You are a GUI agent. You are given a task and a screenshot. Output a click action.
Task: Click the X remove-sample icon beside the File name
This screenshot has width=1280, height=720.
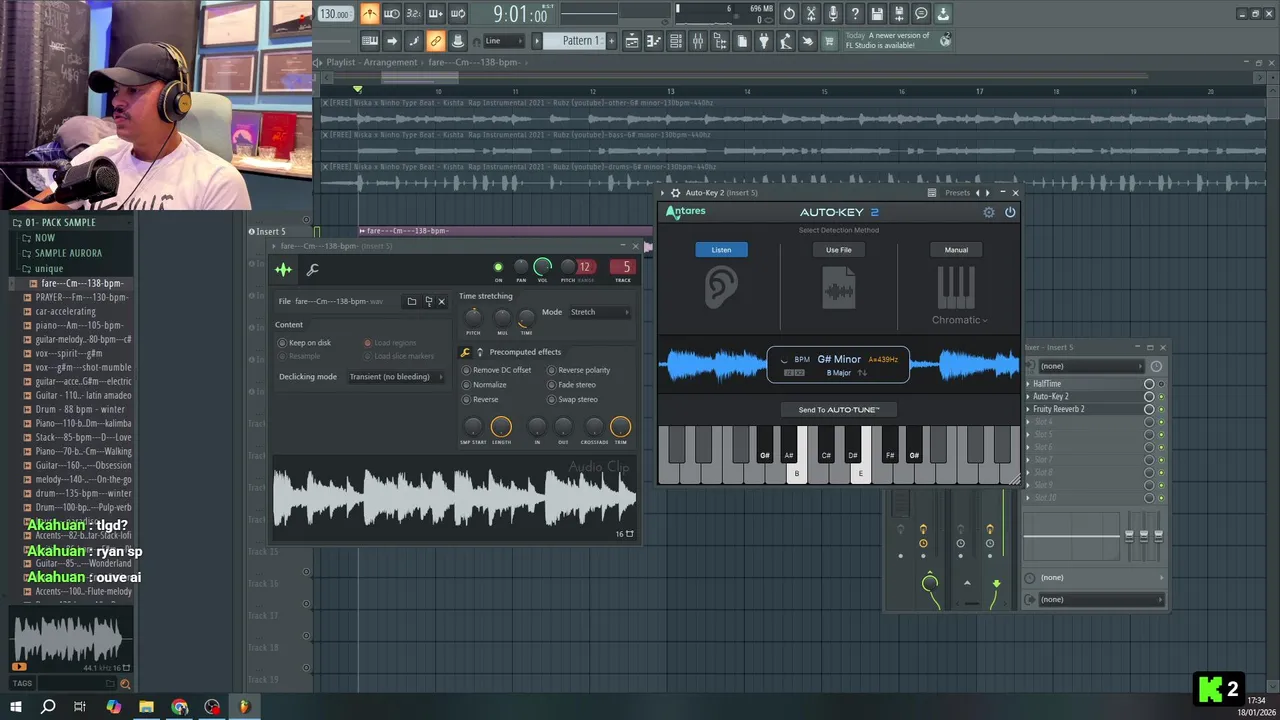[441, 301]
